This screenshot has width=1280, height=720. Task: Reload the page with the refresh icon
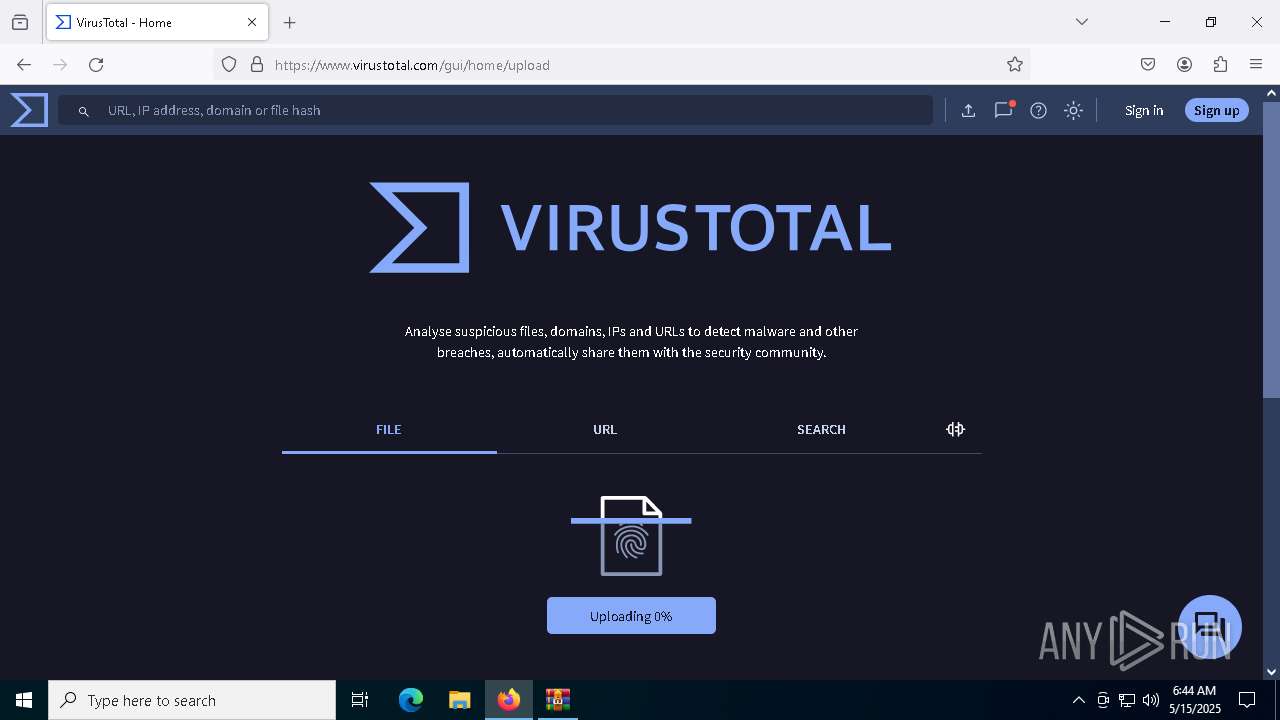[96, 65]
